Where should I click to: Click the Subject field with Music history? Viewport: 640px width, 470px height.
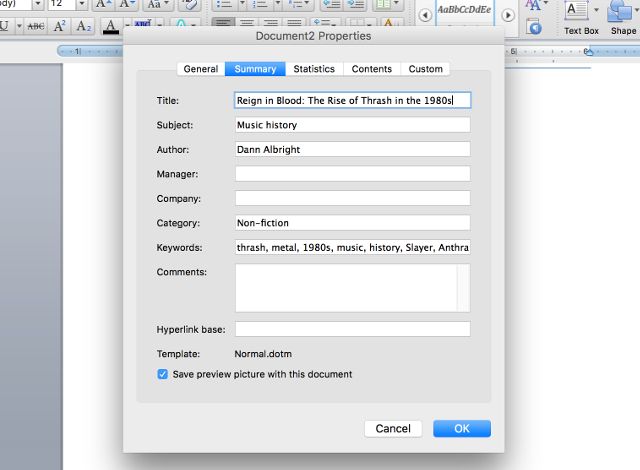353,125
